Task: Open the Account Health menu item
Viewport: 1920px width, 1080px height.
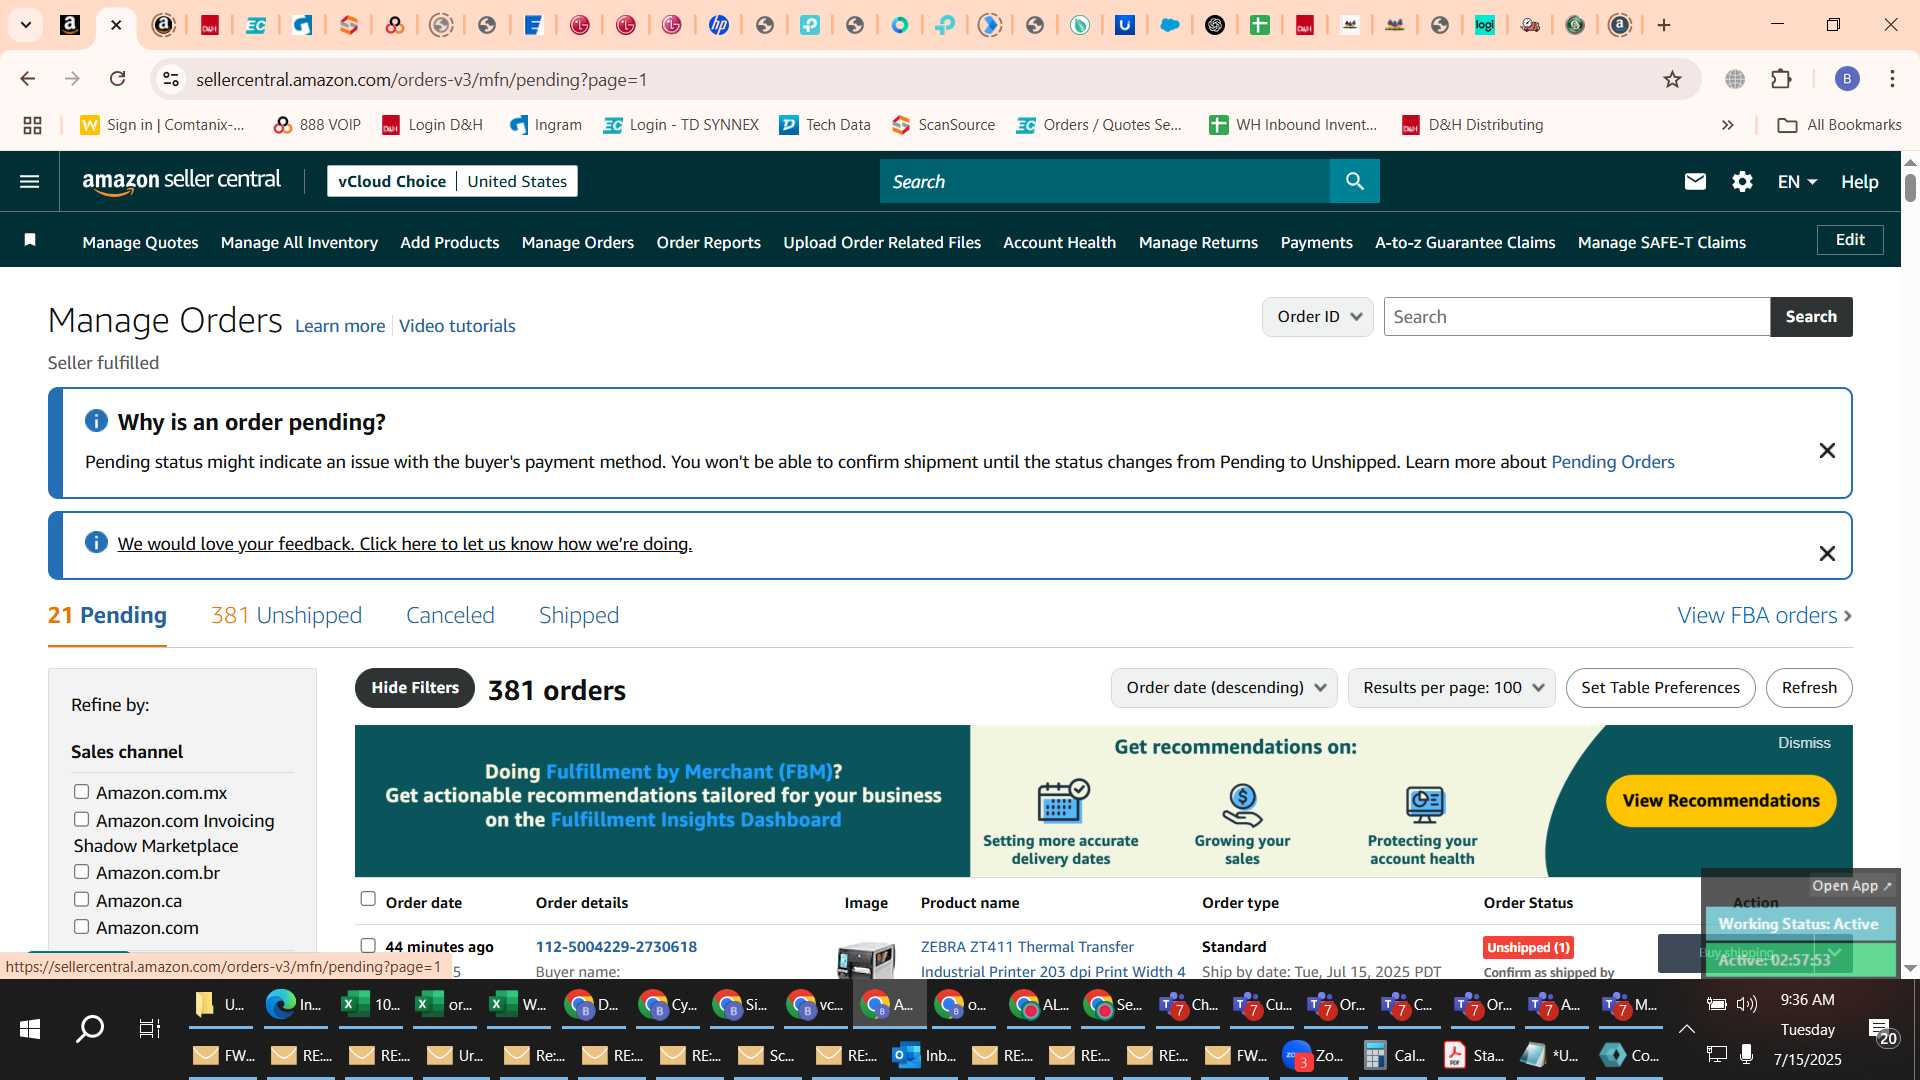Action: click(x=1059, y=242)
